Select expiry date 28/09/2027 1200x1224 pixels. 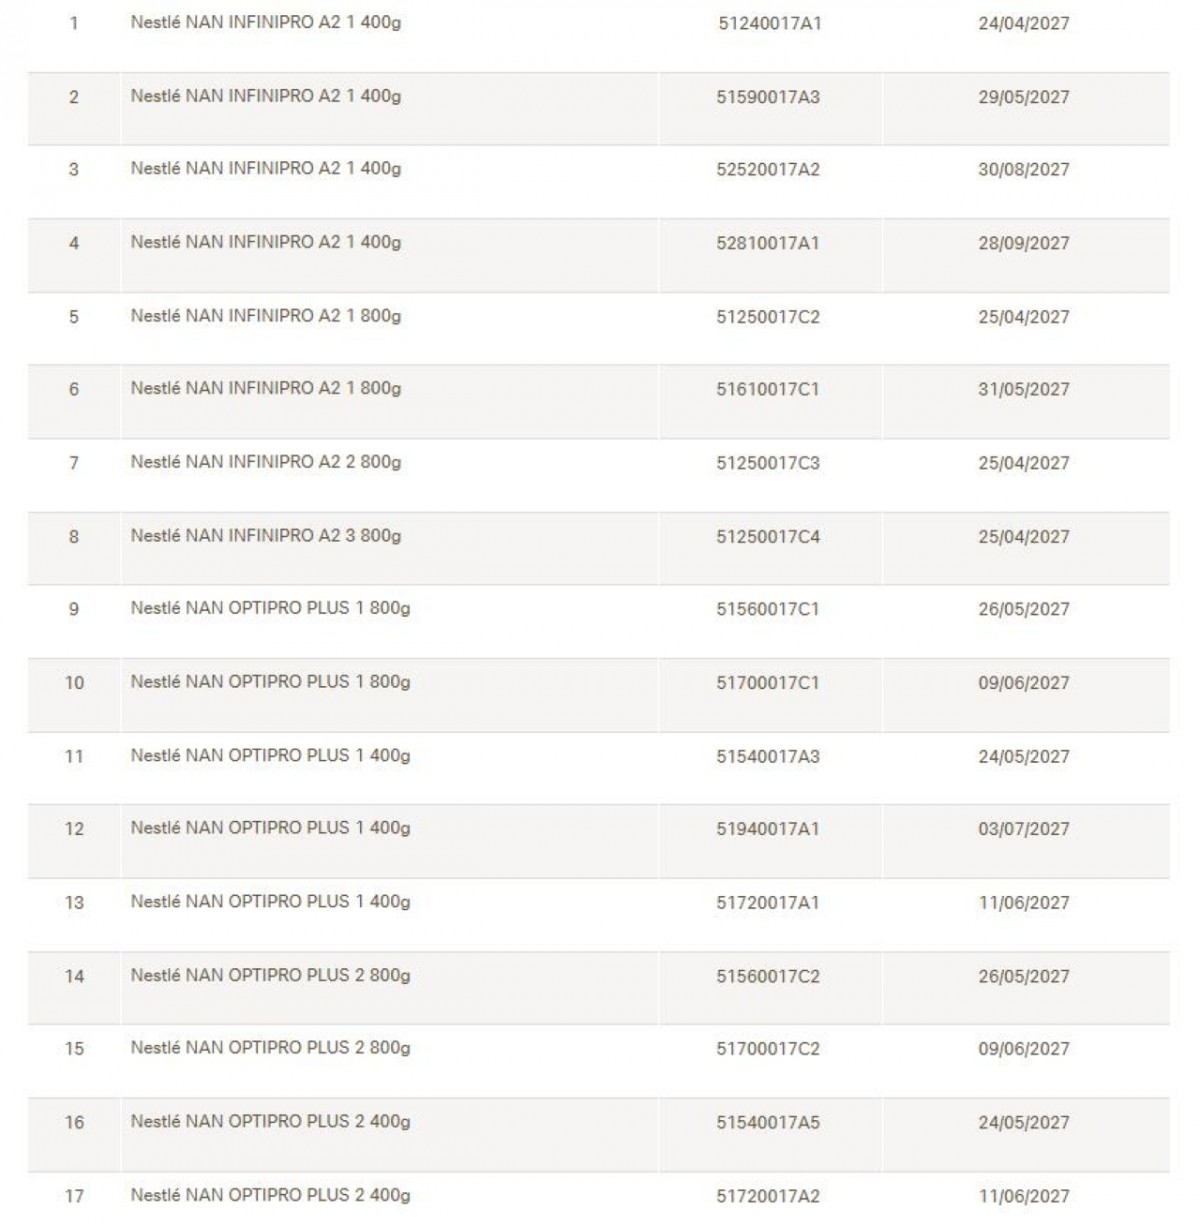[1023, 243]
